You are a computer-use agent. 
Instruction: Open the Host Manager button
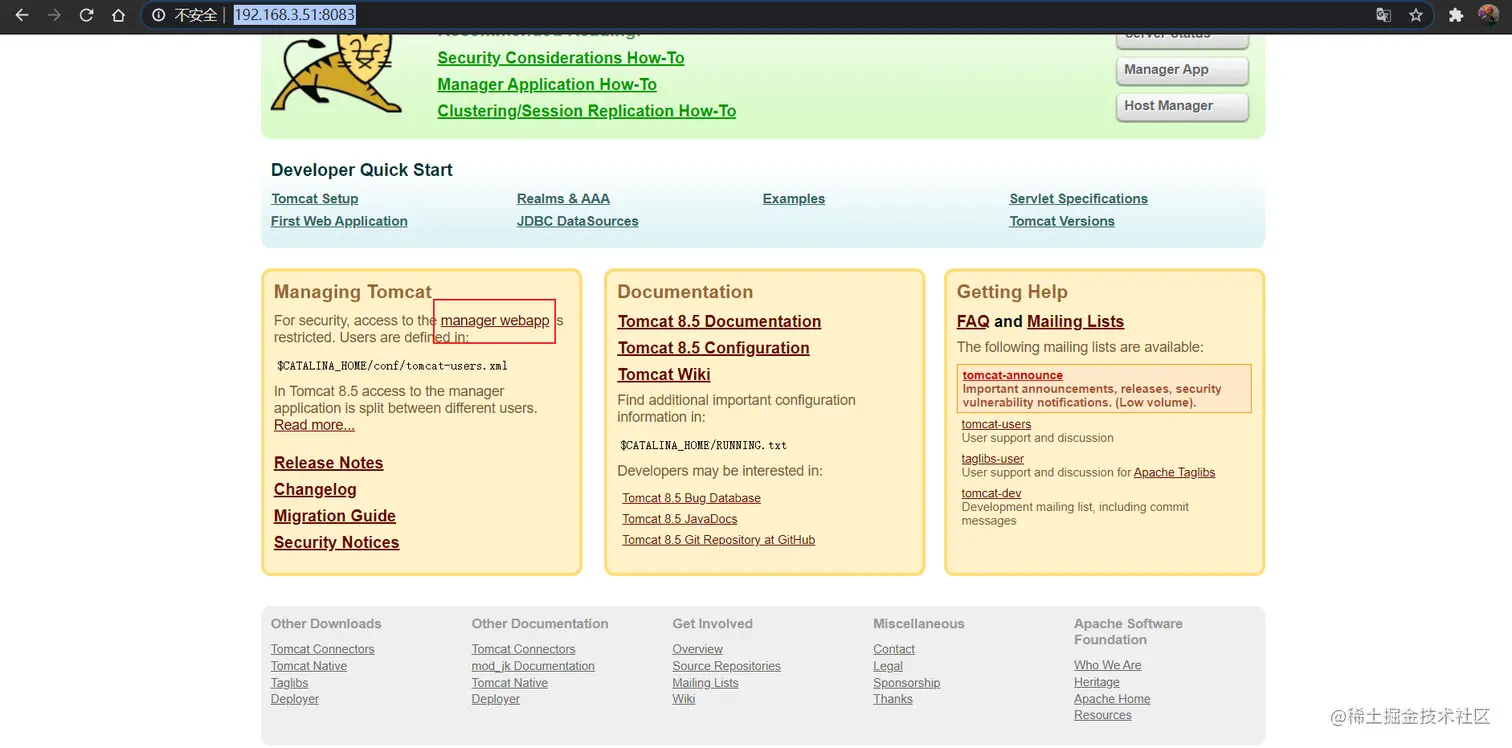point(1182,106)
